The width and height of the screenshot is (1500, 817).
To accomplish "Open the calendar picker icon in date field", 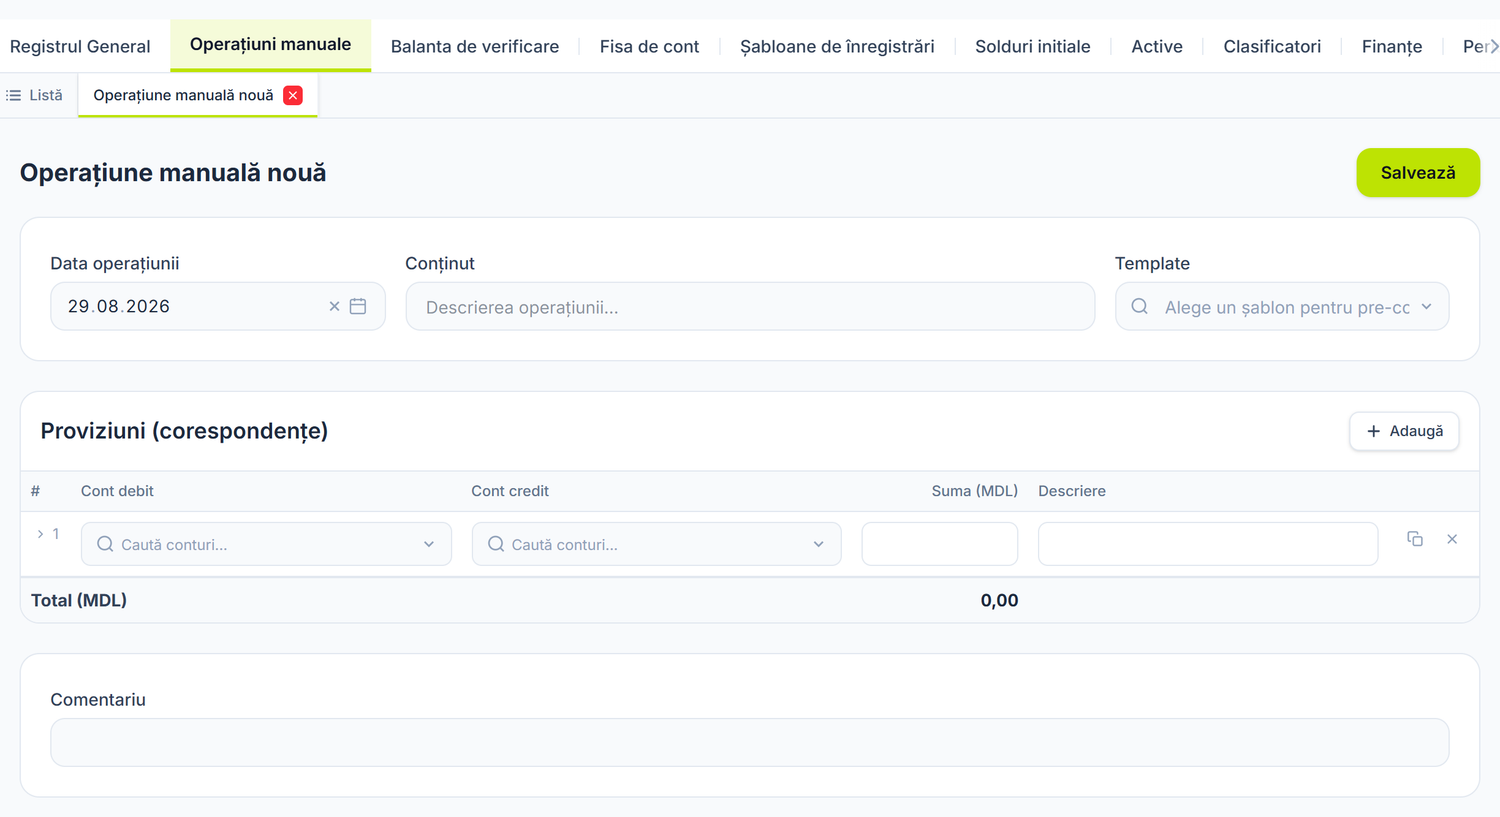I will (358, 306).
